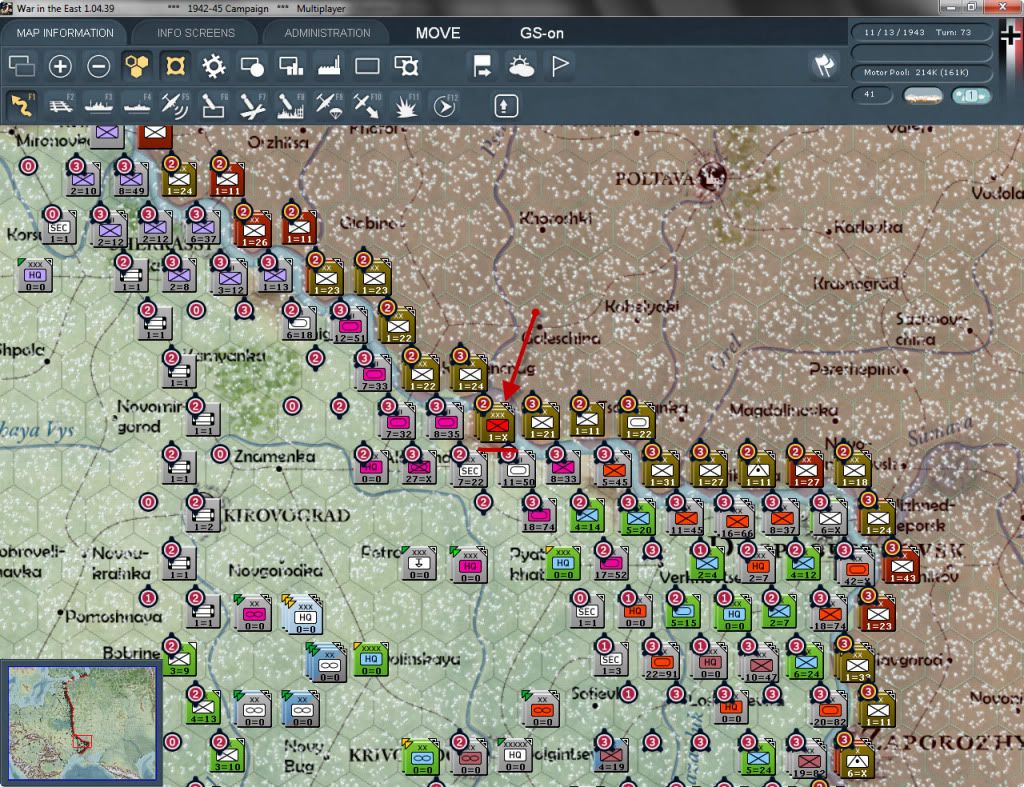Toggle Move mode (F1)
The width and height of the screenshot is (1024, 787).
coord(22,105)
